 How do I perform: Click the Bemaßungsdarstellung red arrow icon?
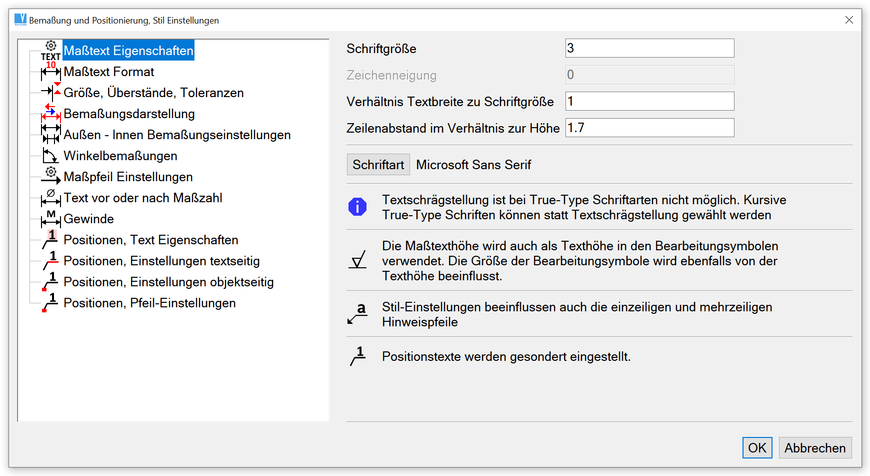click(x=51, y=114)
